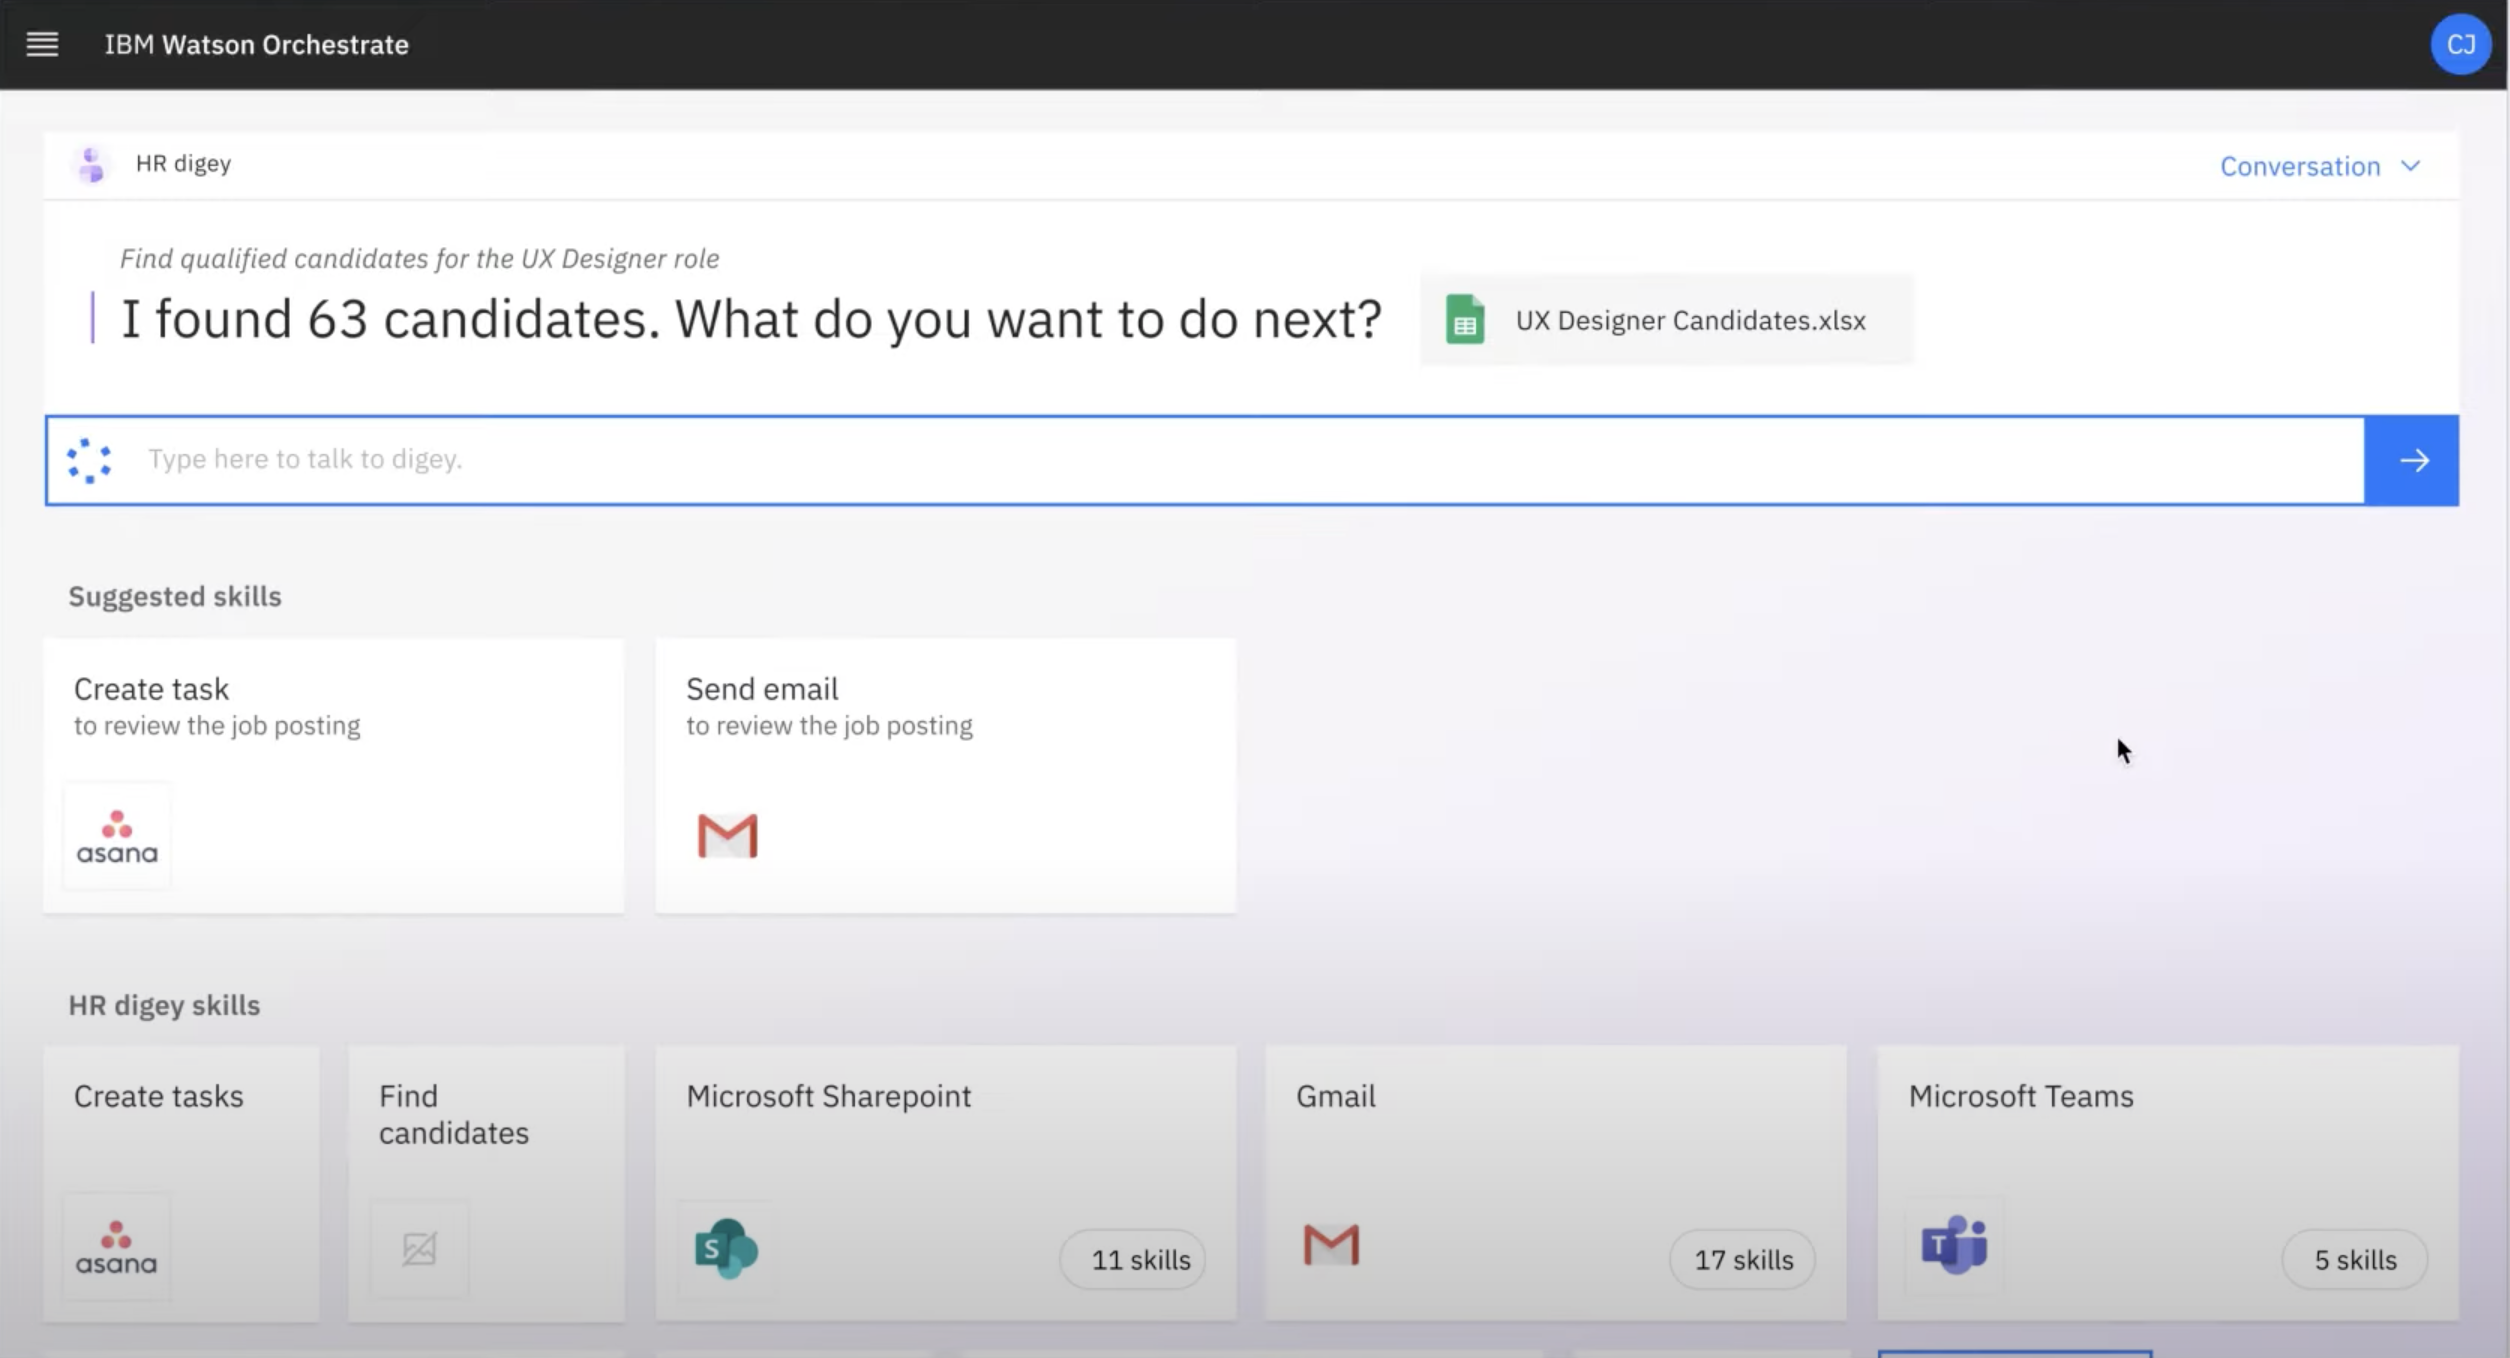Click the HR digey name label

tap(183, 164)
